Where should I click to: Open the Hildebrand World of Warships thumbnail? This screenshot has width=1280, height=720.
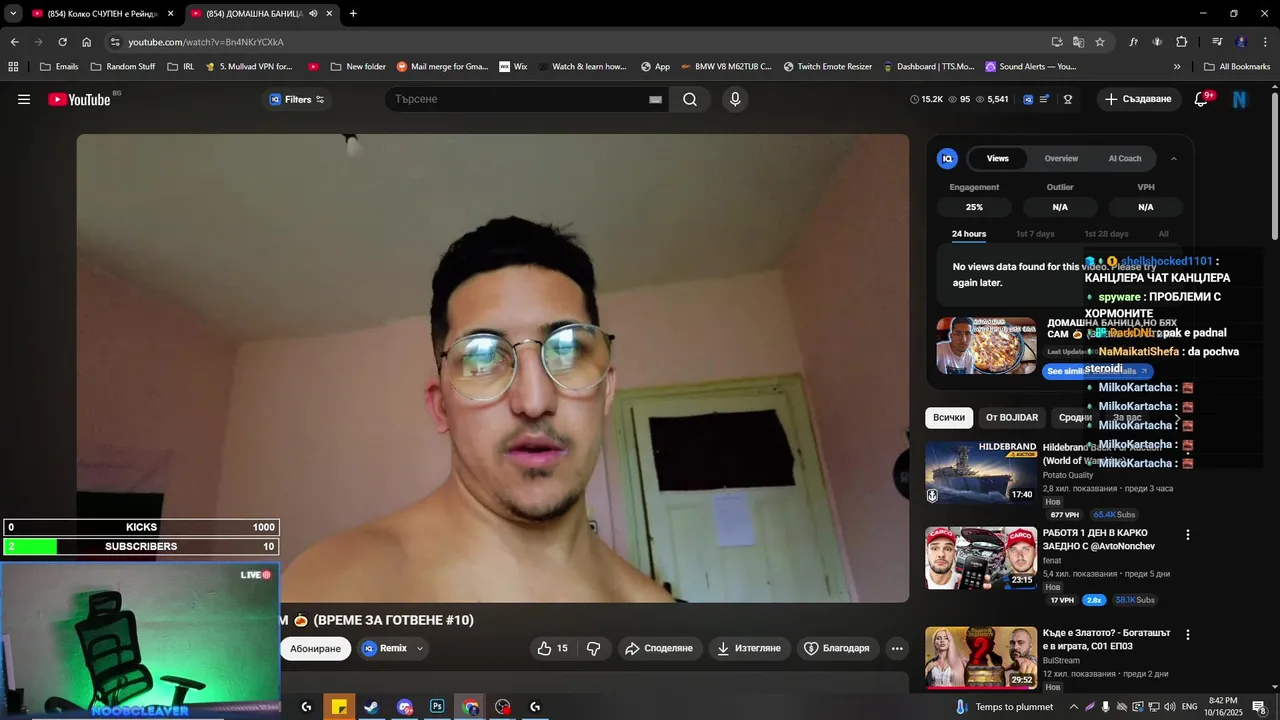click(981, 473)
